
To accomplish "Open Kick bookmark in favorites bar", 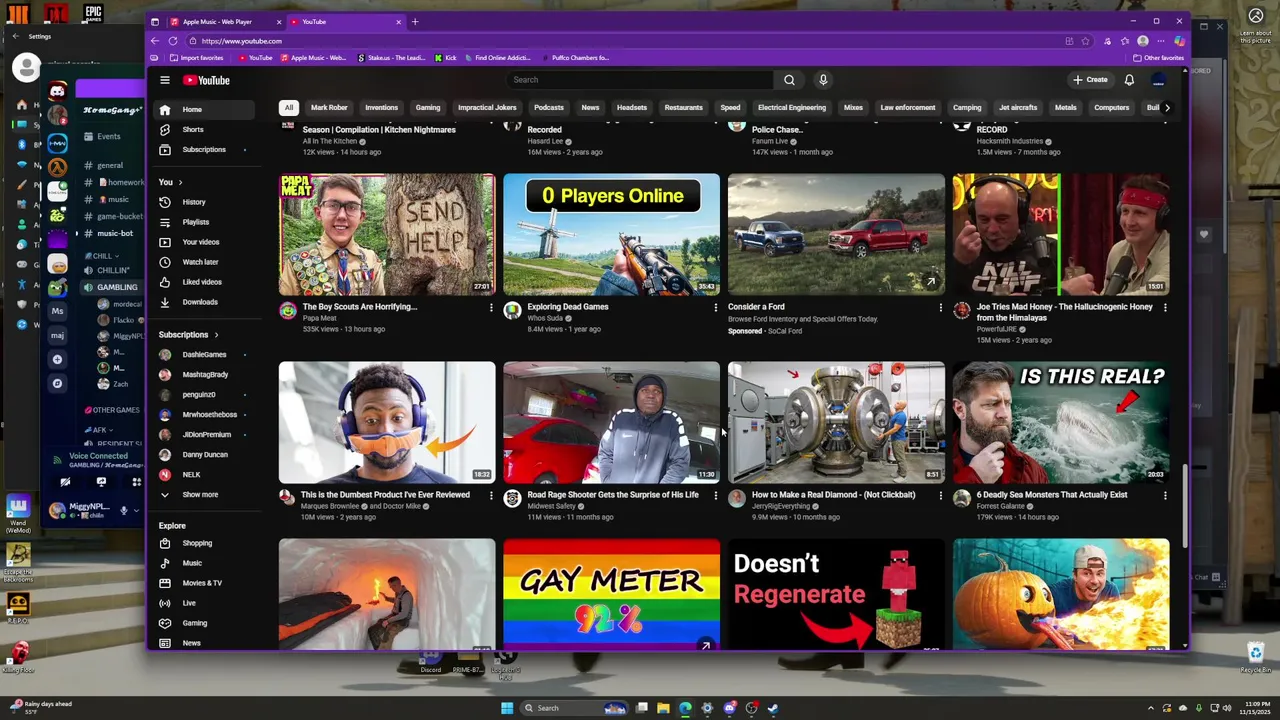I will tap(446, 58).
